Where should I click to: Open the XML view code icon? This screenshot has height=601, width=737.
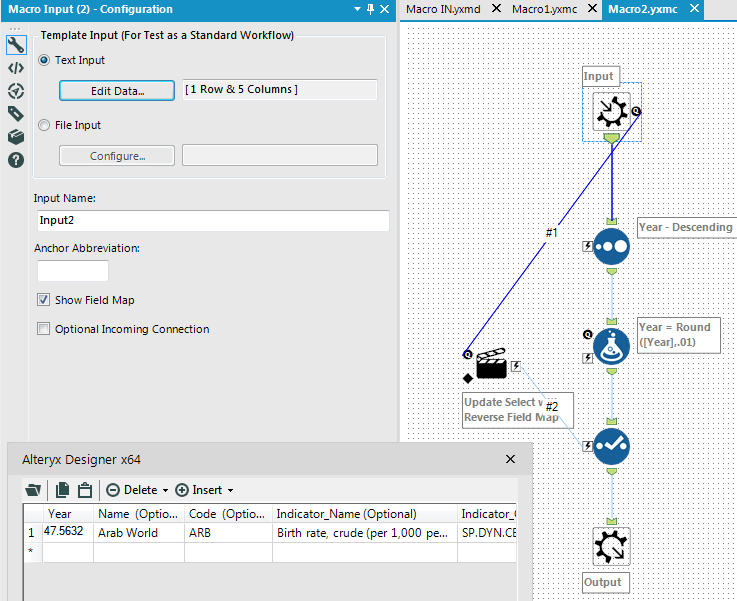(16, 68)
